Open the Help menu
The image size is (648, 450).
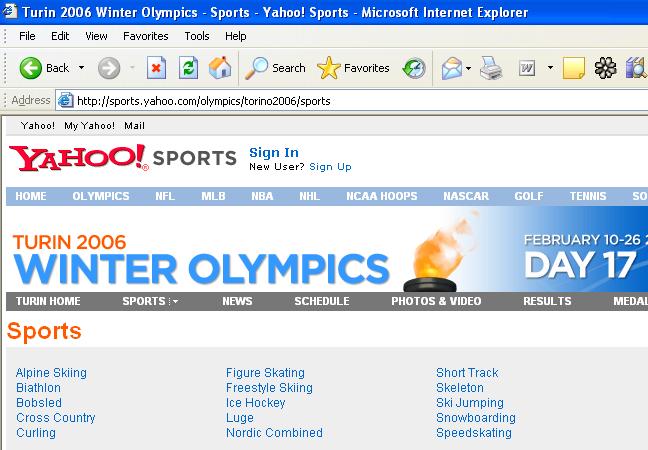[x=236, y=36]
